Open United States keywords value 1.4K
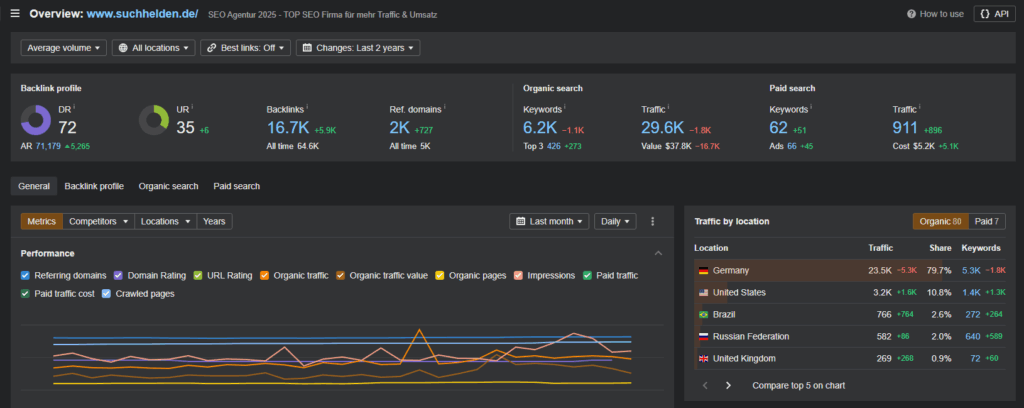 click(x=972, y=292)
